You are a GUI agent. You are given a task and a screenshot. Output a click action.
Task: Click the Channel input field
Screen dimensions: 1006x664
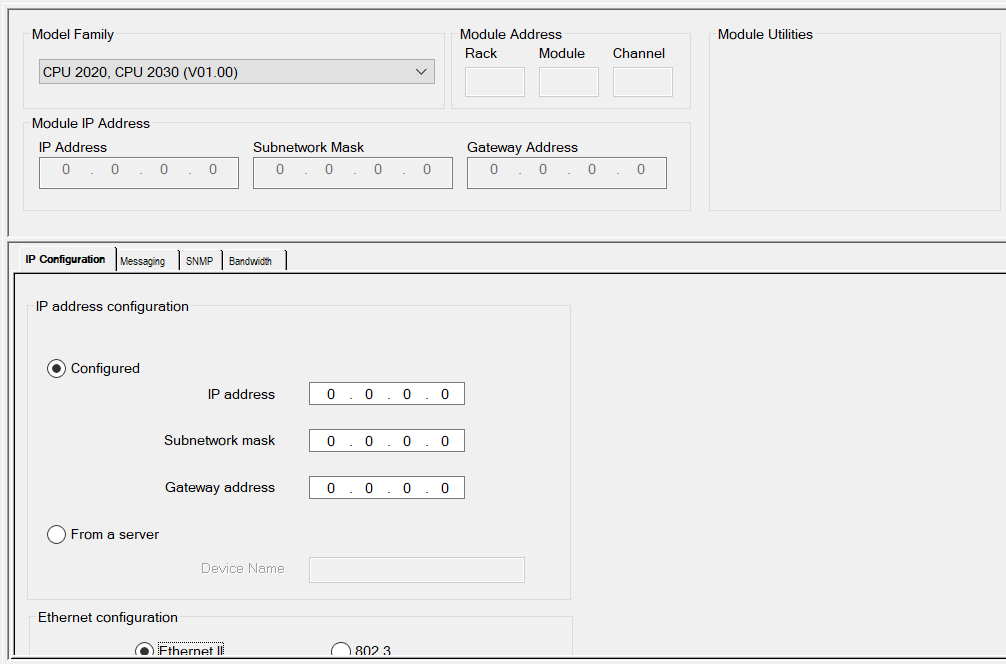(x=642, y=82)
